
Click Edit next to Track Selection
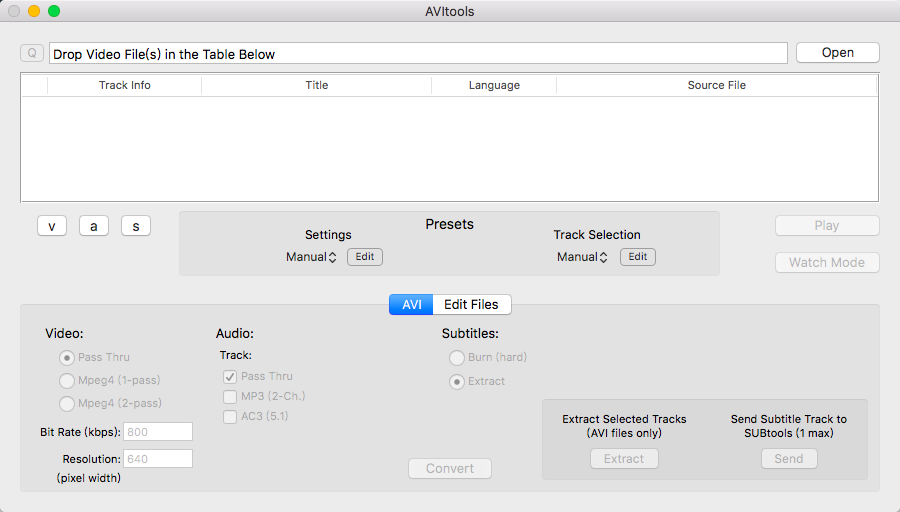point(638,257)
